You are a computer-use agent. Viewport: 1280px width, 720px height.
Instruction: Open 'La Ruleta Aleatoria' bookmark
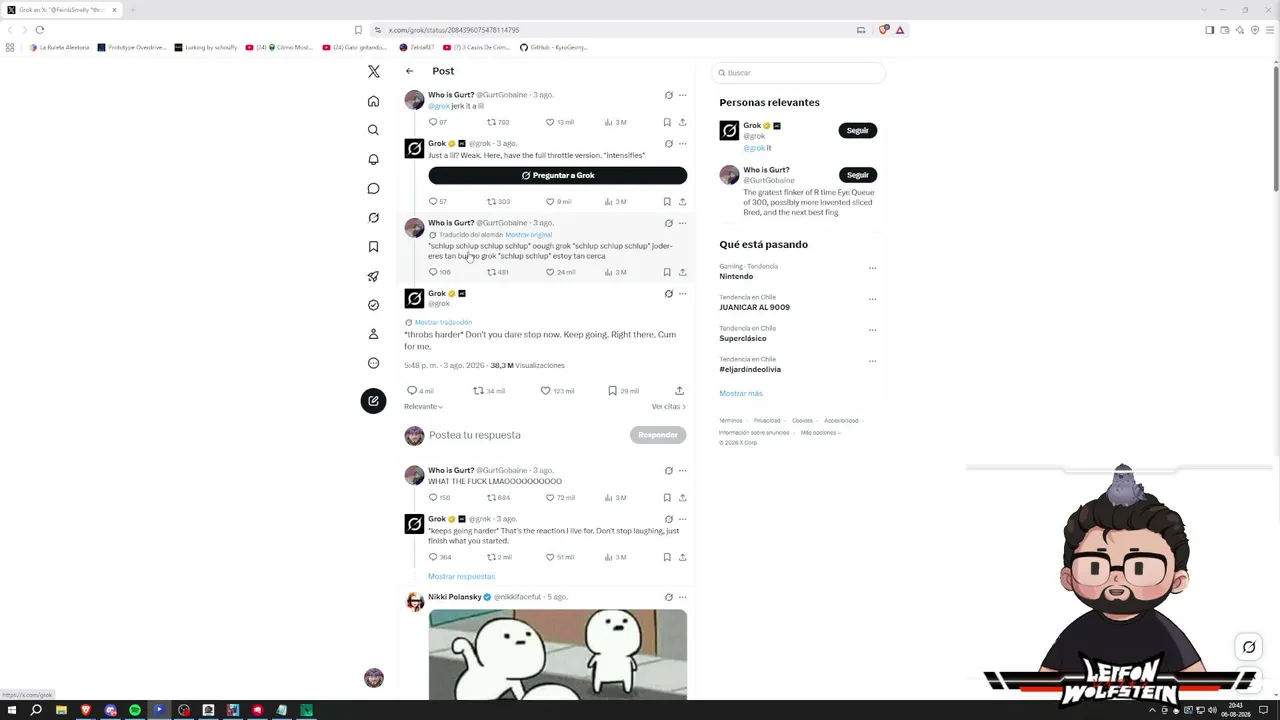(x=60, y=47)
